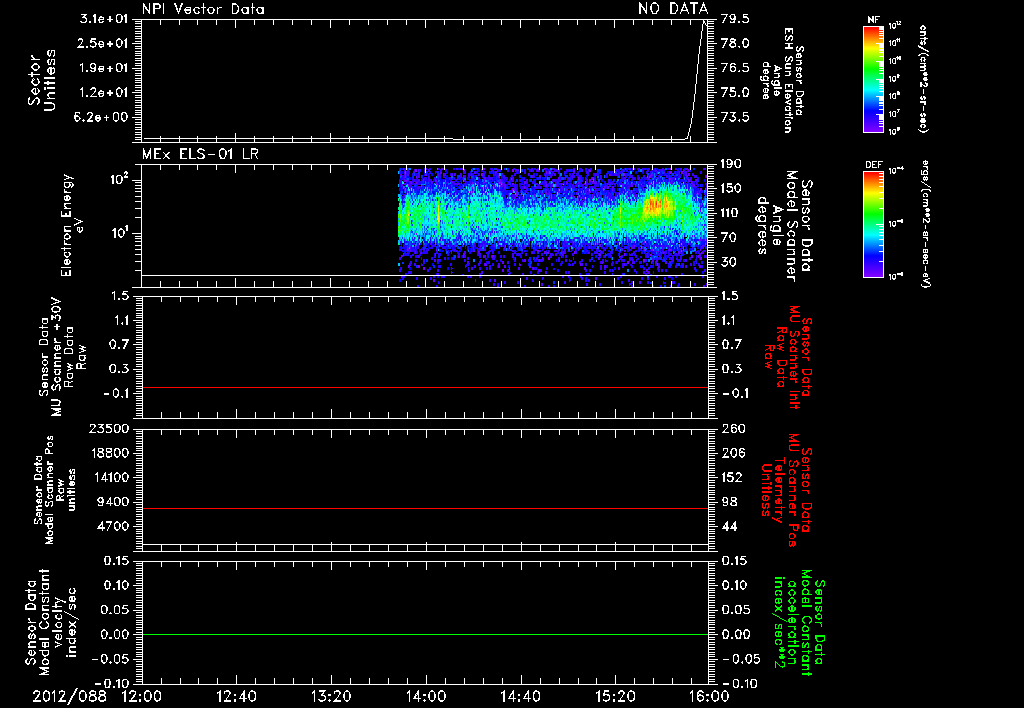Click the red hot spot in ELS spectrogram
1024x708 pixels.
pos(660,204)
